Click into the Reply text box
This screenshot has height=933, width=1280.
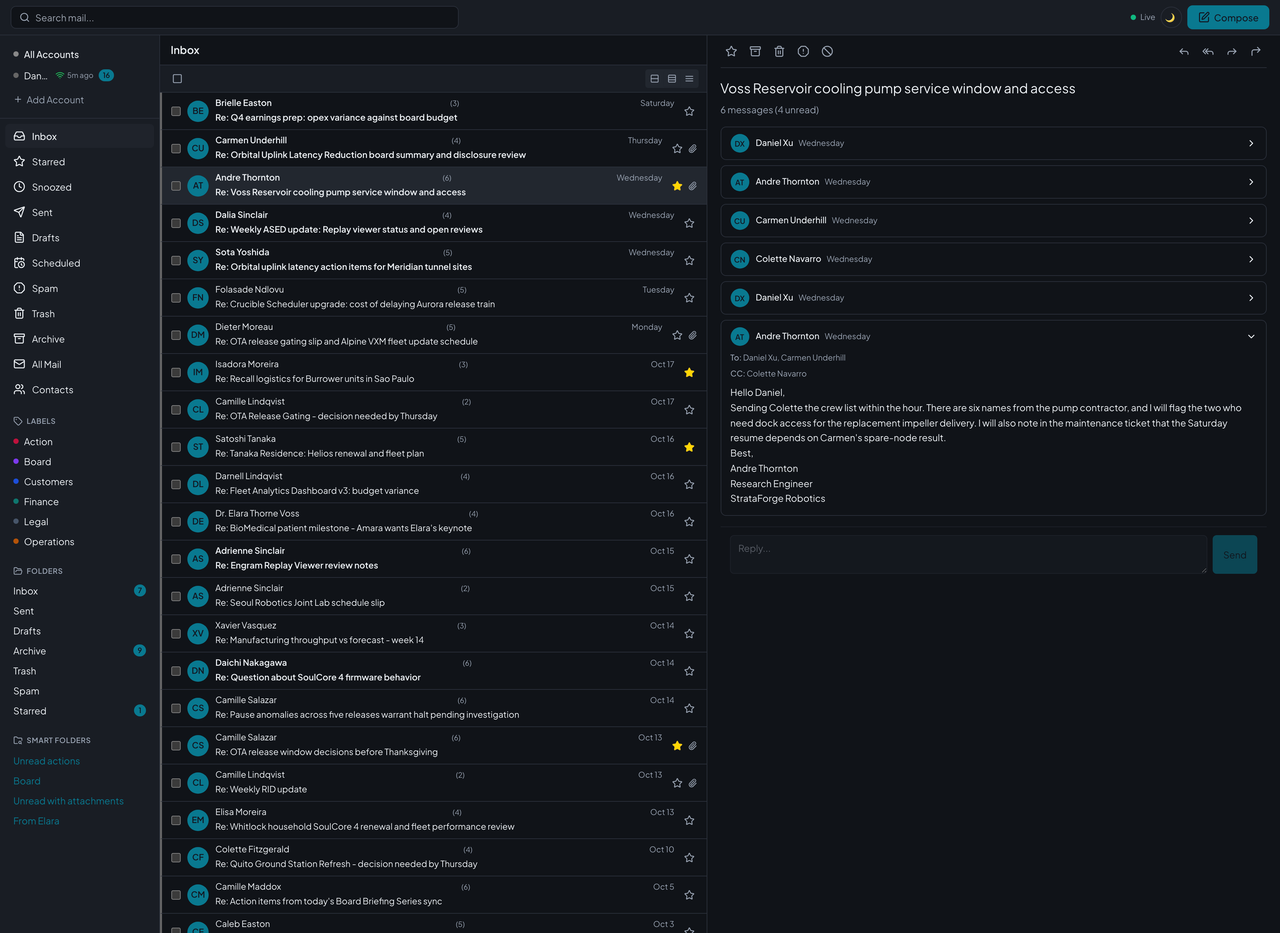[968, 554]
